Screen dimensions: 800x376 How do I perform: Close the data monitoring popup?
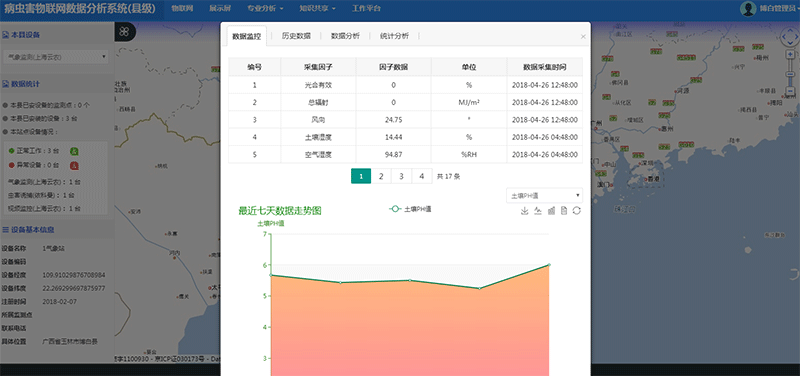[583, 37]
